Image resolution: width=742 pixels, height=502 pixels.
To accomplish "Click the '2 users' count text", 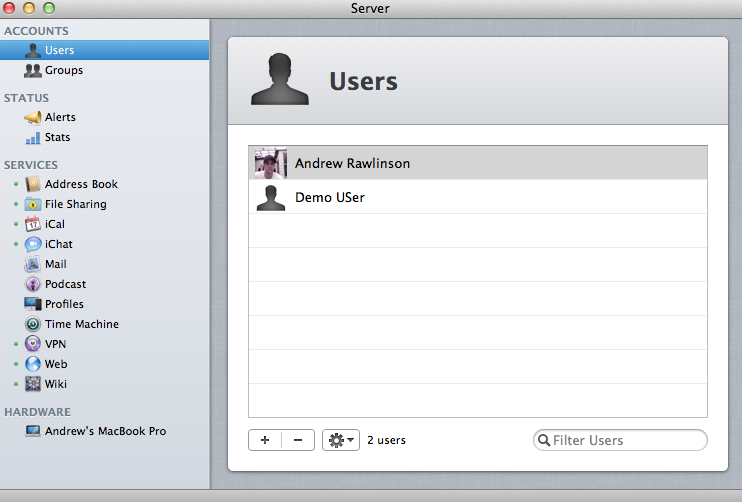I will 387,440.
